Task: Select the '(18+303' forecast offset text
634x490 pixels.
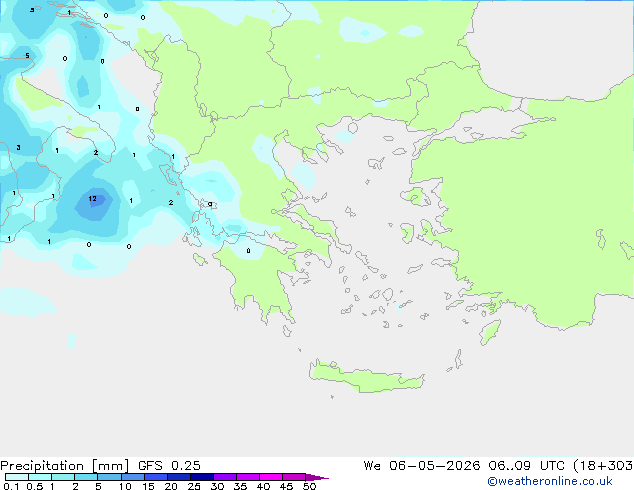Action: [x=603, y=466]
